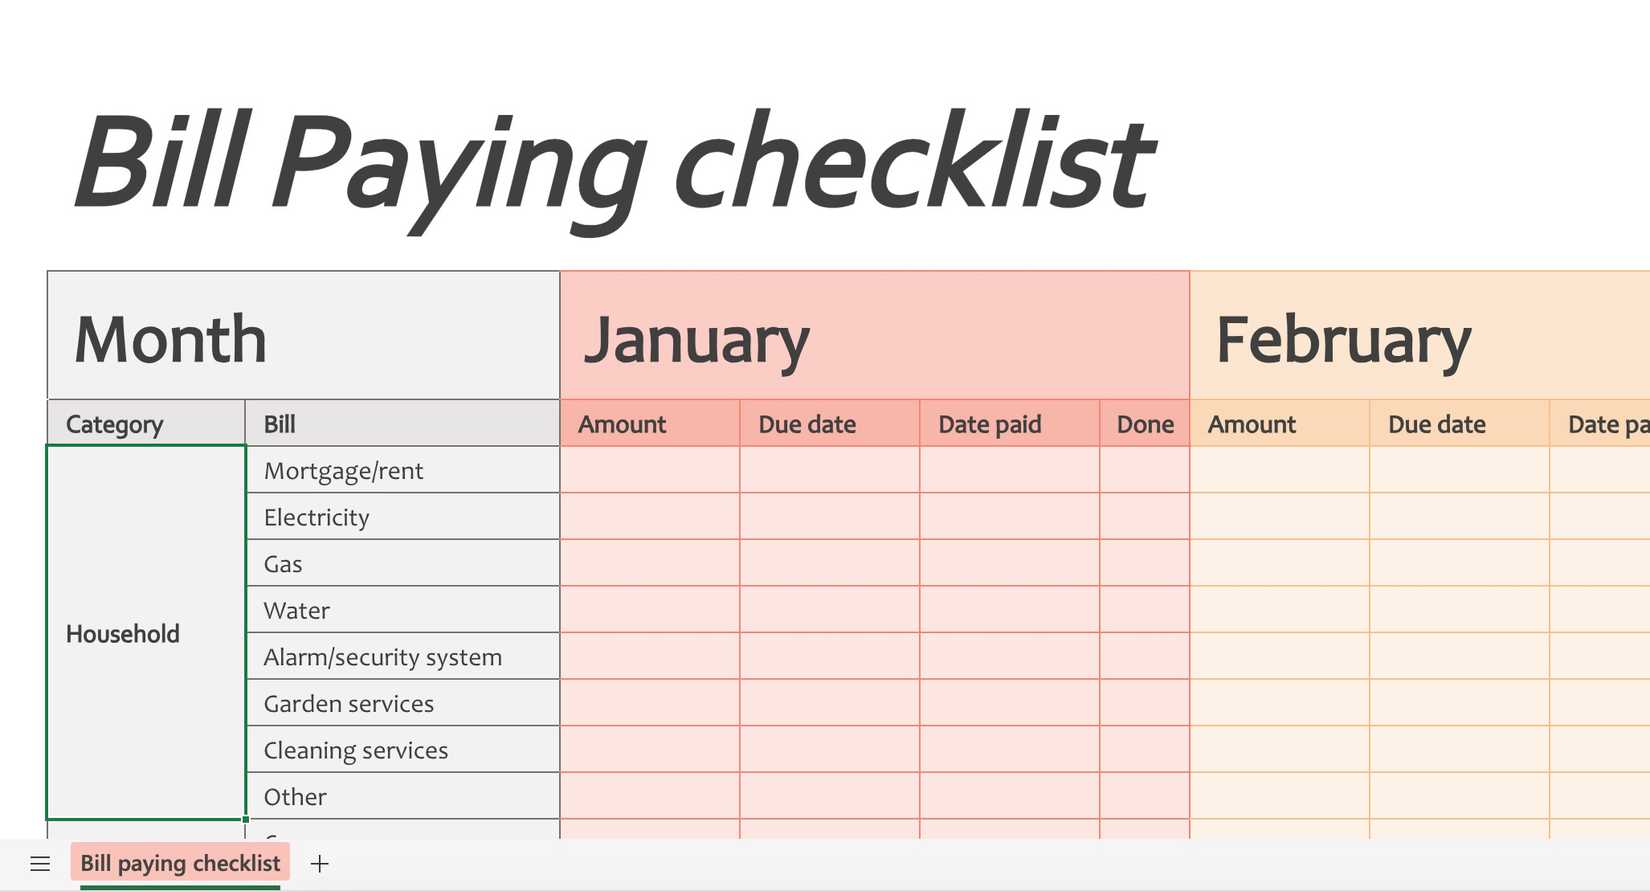Click the Amount header under February

point(1251,424)
